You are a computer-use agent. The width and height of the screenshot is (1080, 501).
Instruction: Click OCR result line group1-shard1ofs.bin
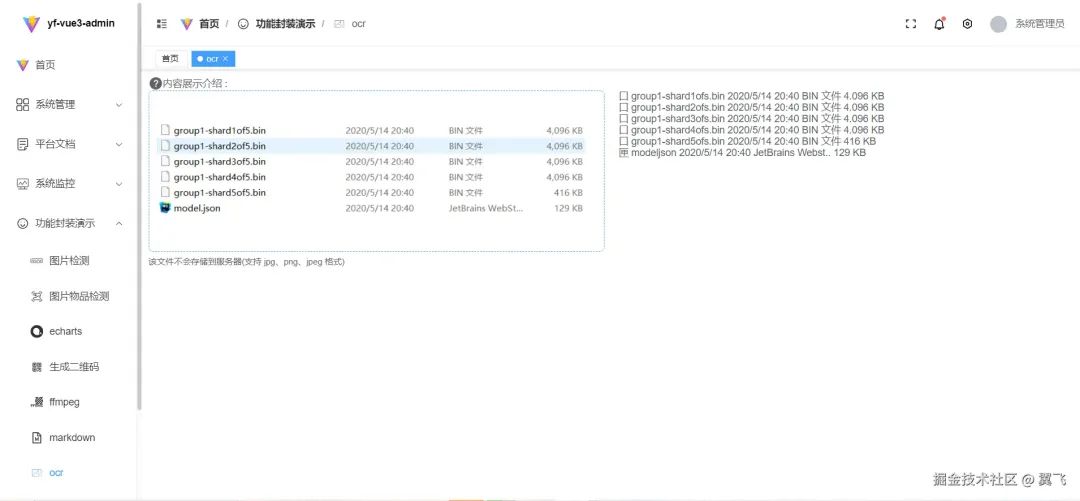pos(751,96)
